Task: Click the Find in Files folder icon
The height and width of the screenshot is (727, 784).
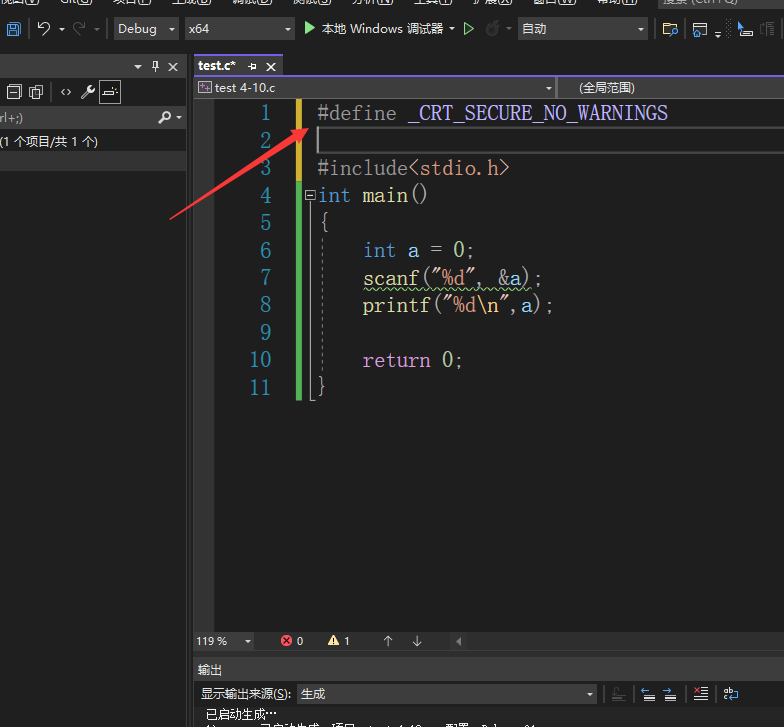Action: click(x=670, y=30)
